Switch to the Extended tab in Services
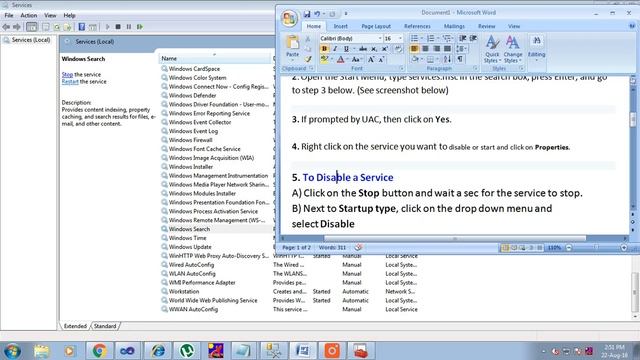 coord(75,326)
